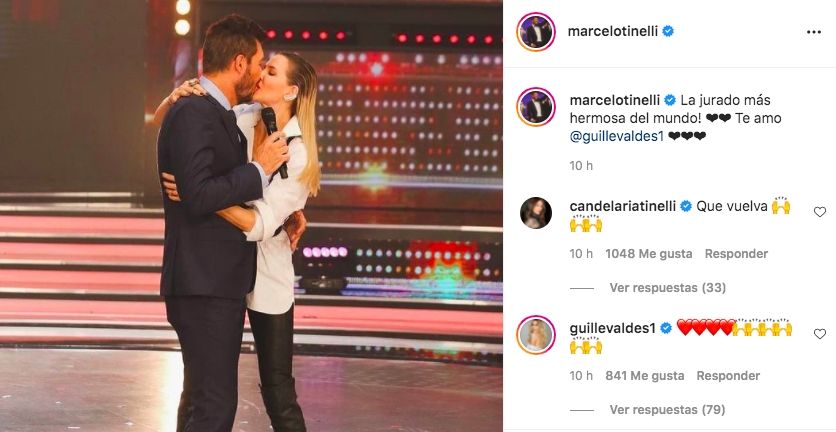Open the candelariatinelli username link
The height and width of the screenshot is (432, 836).
623,206
